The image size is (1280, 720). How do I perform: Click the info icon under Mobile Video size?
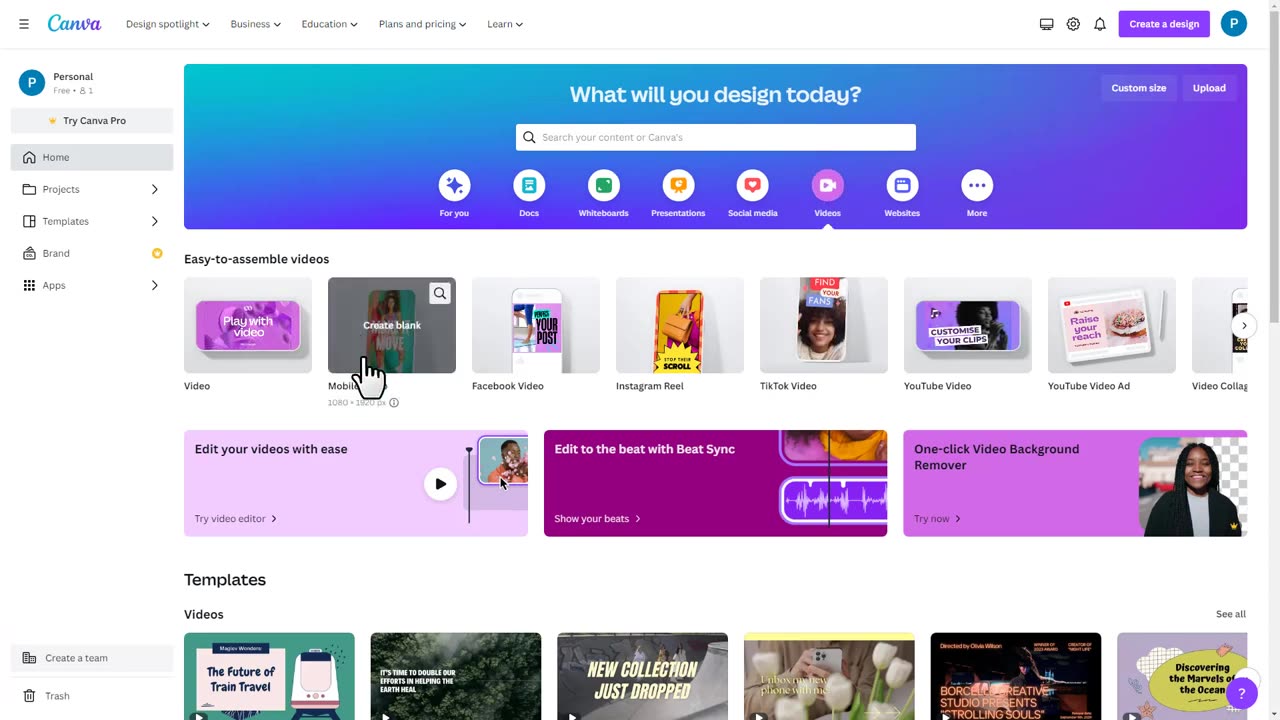(394, 403)
